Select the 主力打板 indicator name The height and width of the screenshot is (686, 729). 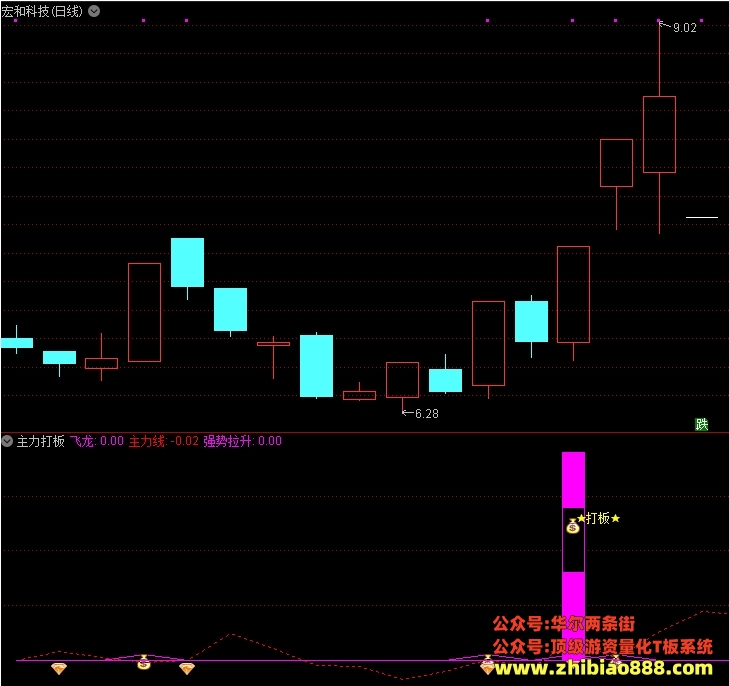[x=40, y=441]
